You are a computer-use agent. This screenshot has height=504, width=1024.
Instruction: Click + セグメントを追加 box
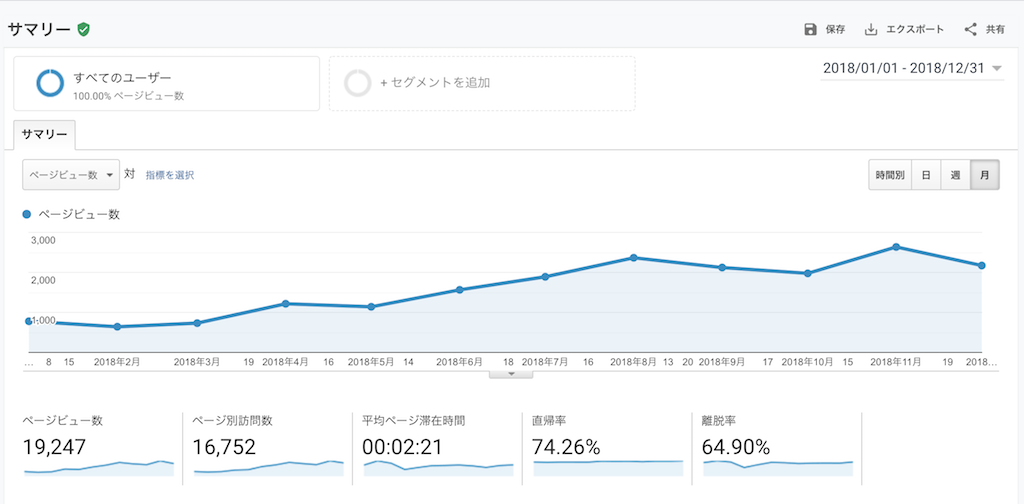coord(482,83)
